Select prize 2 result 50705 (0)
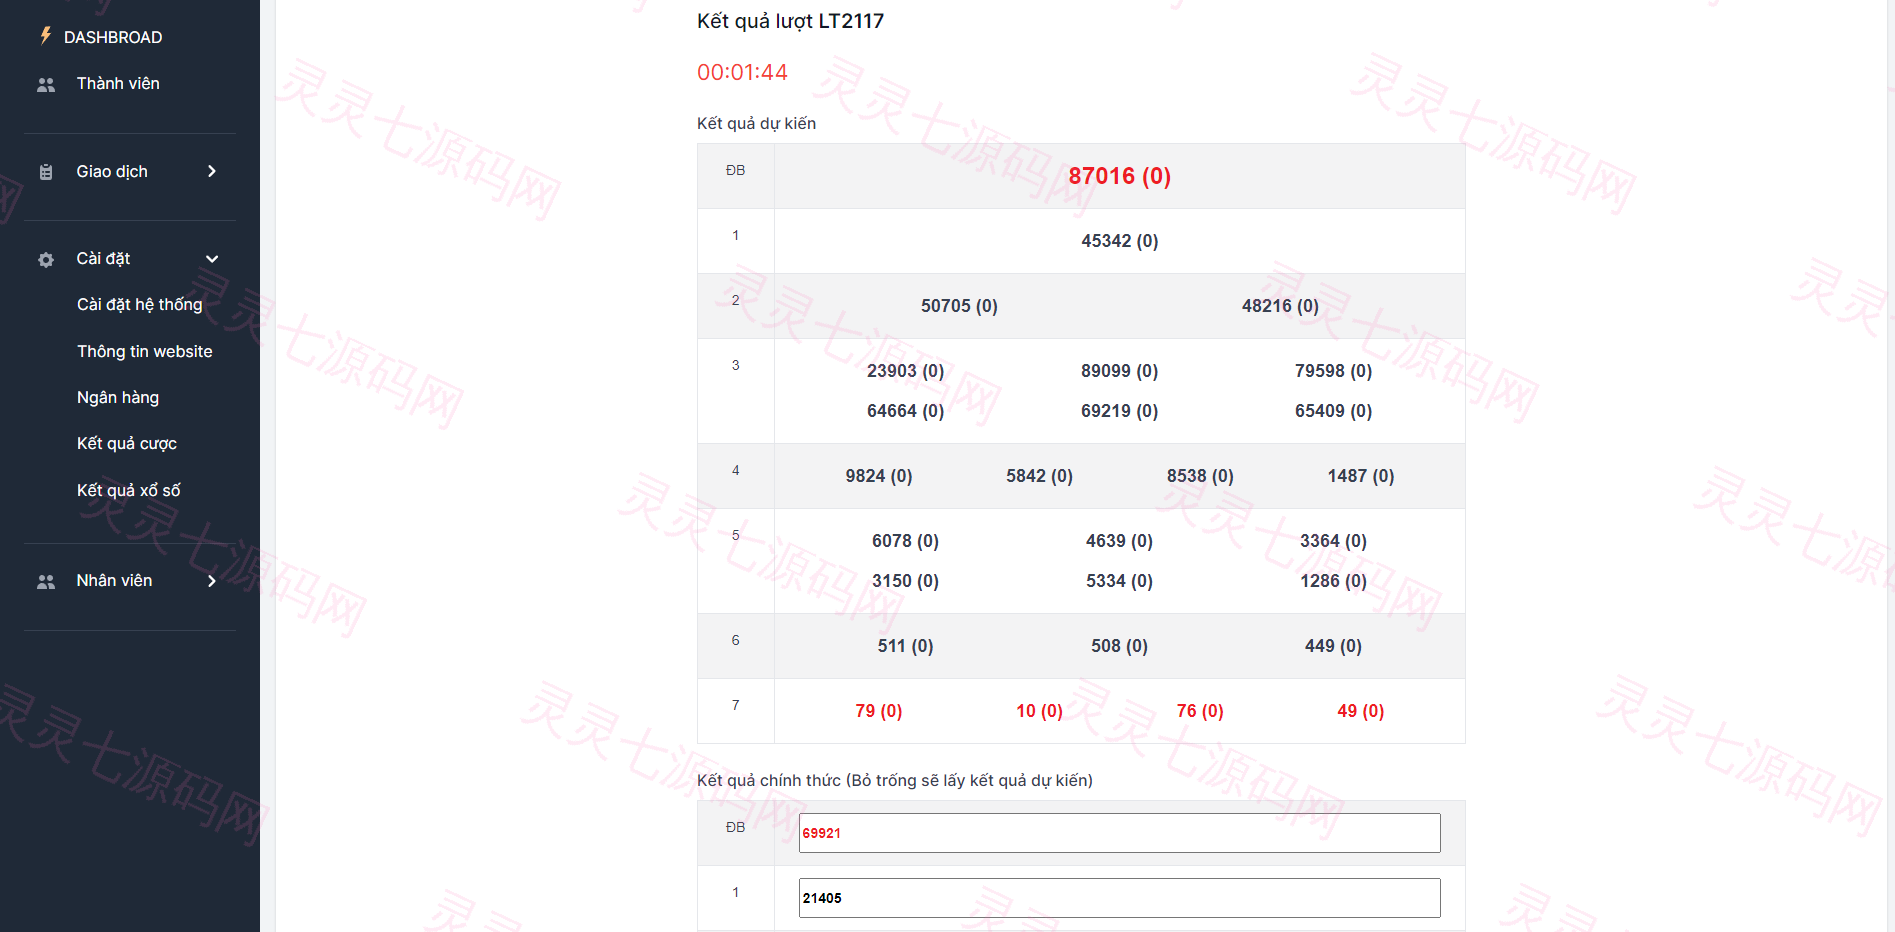Image resolution: width=1895 pixels, height=932 pixels. (x=959, y=306)
